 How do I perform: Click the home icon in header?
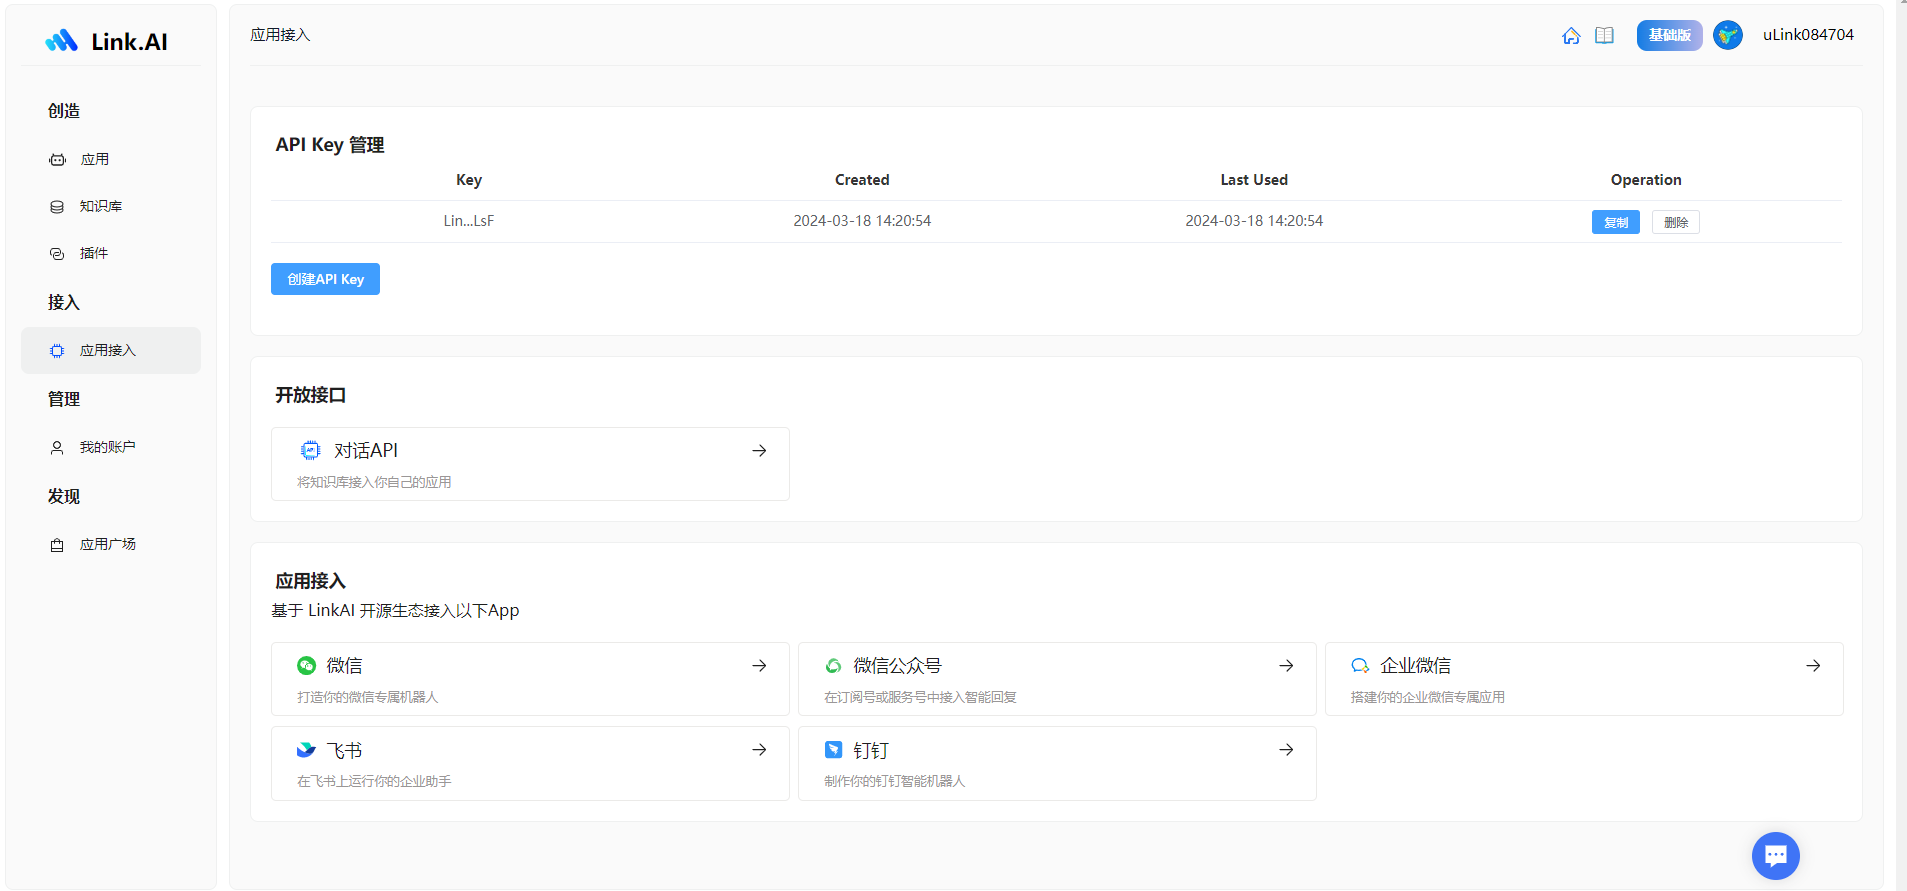pos(1571,36)
